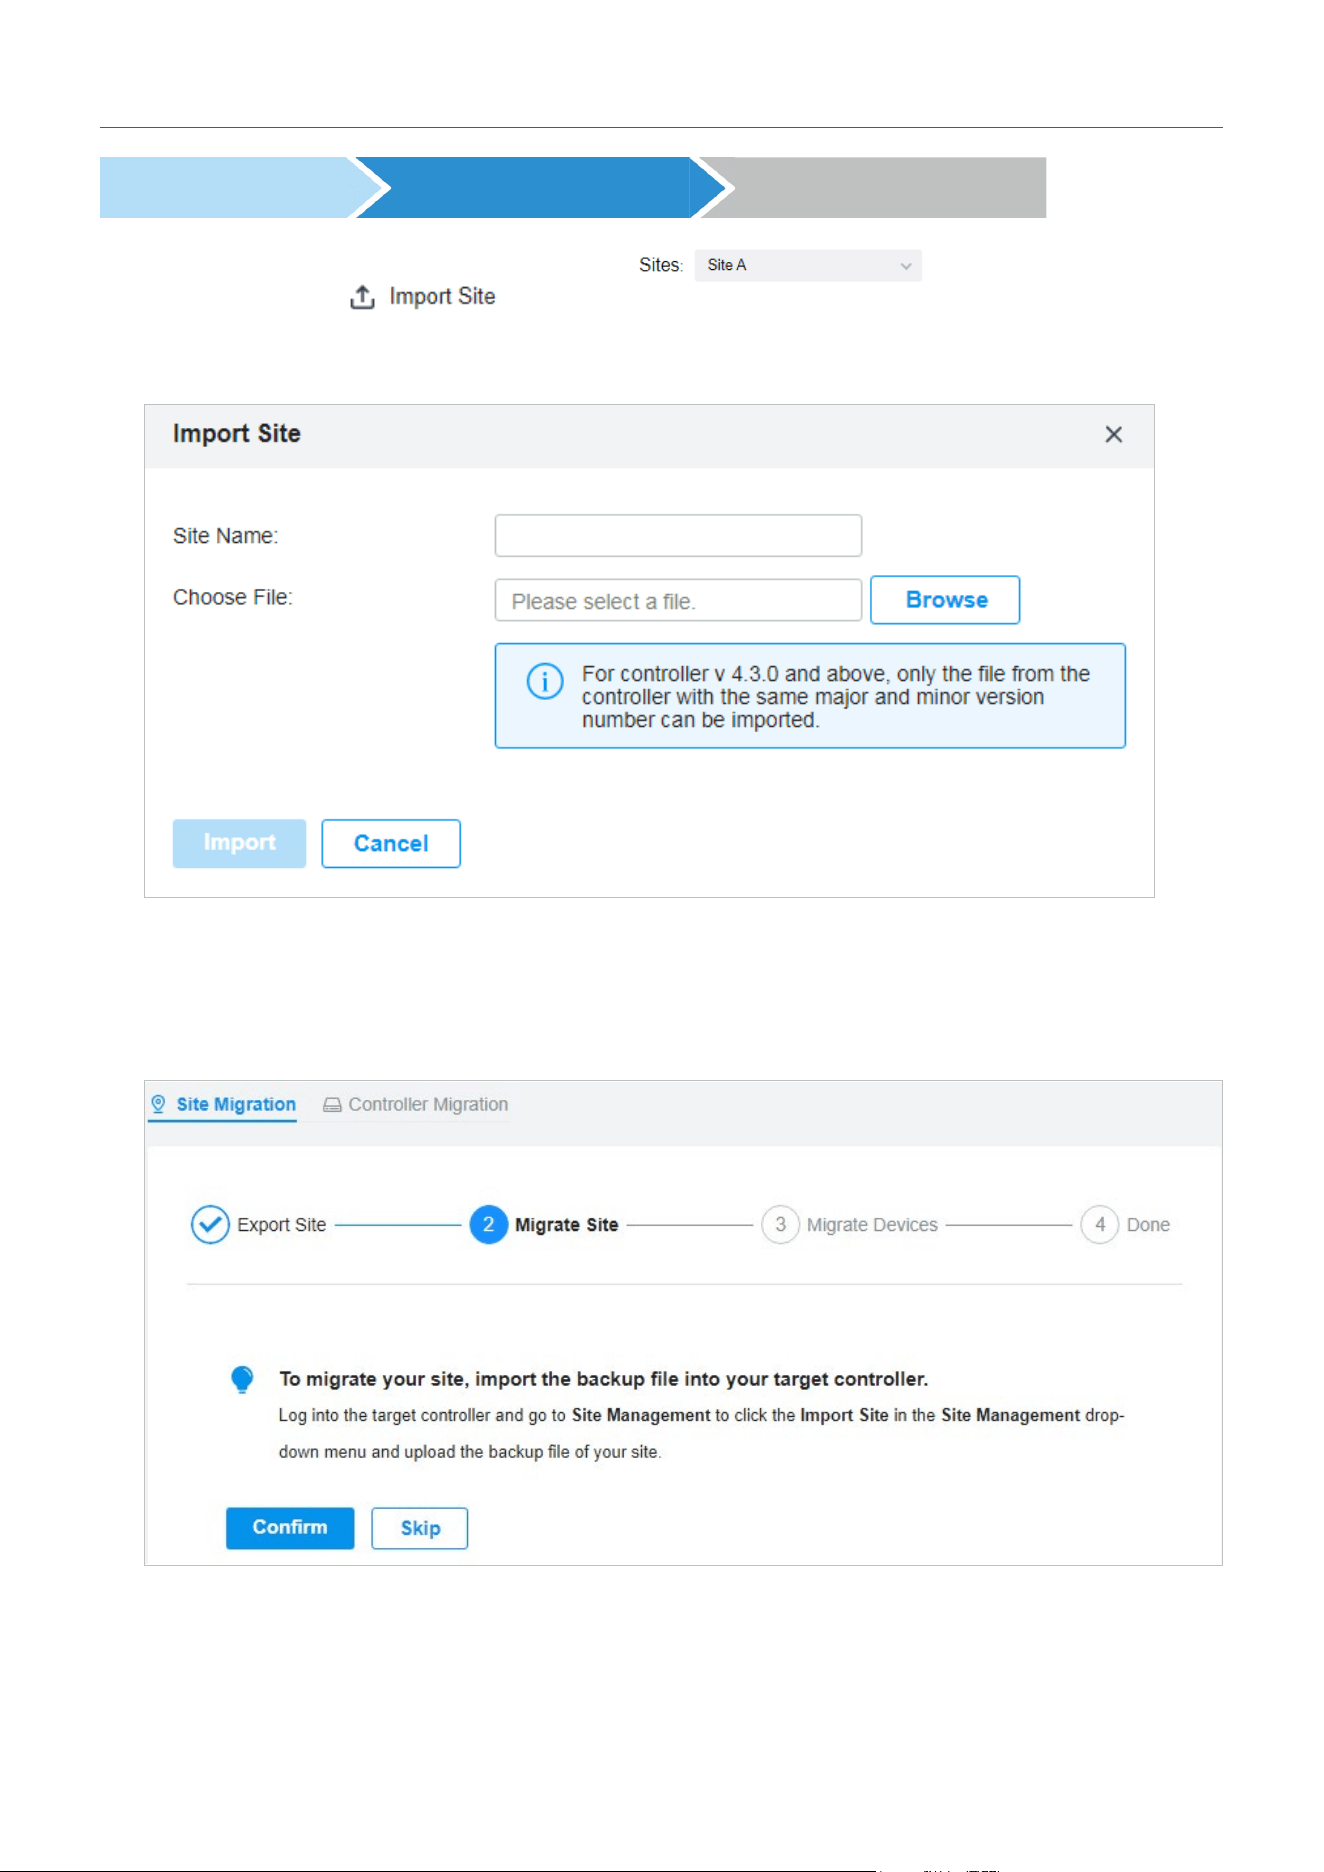Screen dimensions: 1324x1872
Task: Switch to the Controller Migration tab
Action: [x=416, y=1104]
